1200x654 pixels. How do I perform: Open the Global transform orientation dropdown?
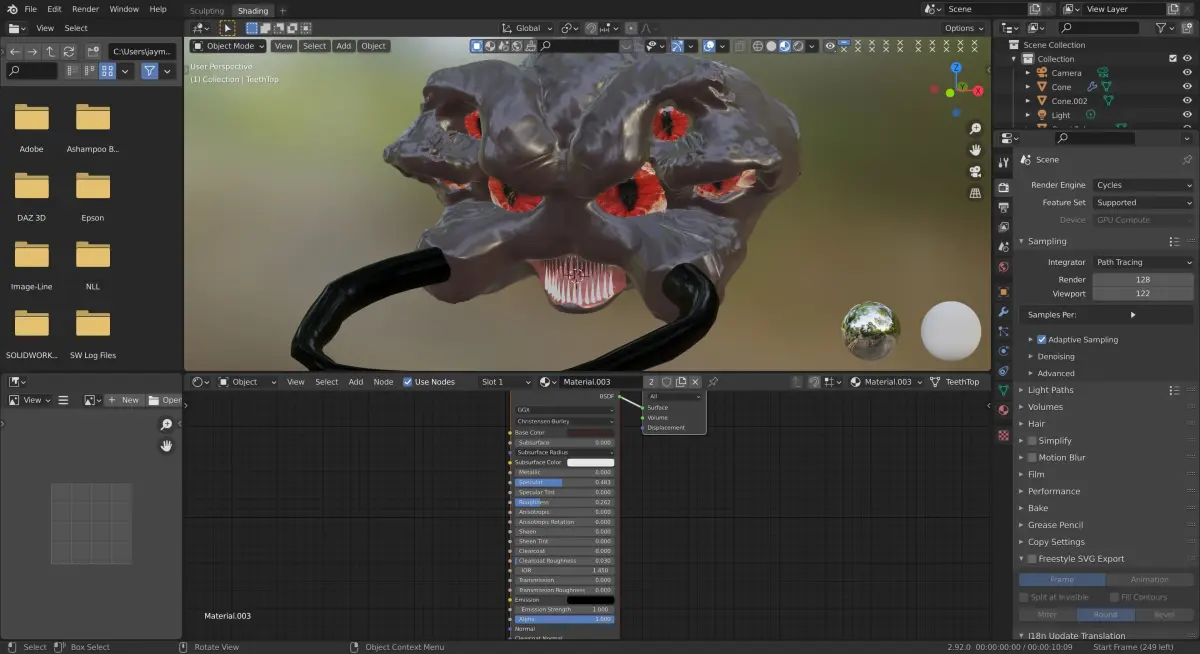click(526, 28)
